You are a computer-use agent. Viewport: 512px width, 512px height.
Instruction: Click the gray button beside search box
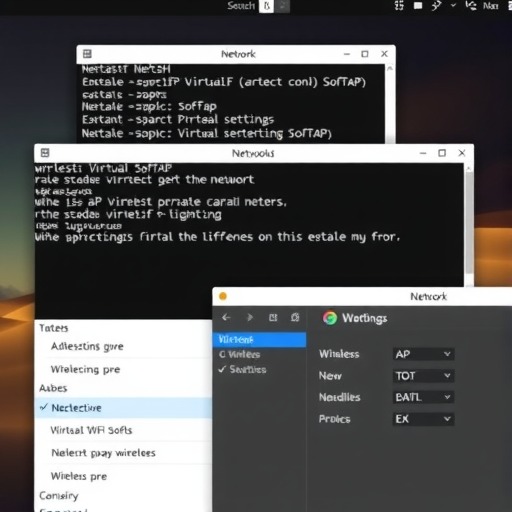282,6
